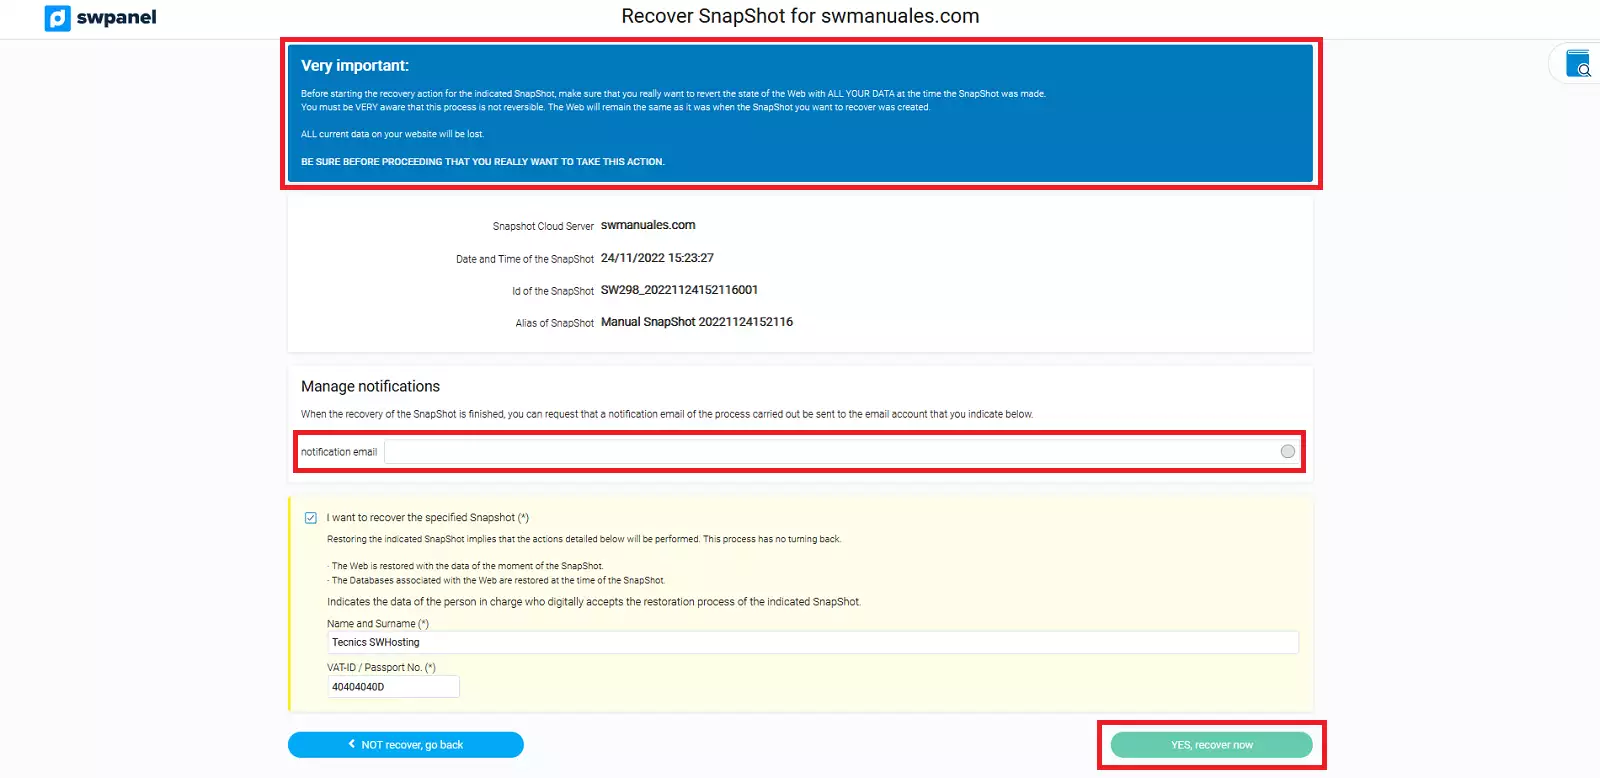1600x778 pixels.
Task: Click the 'Id of the SnapShot' label
Action: click(x=553, y=291)
